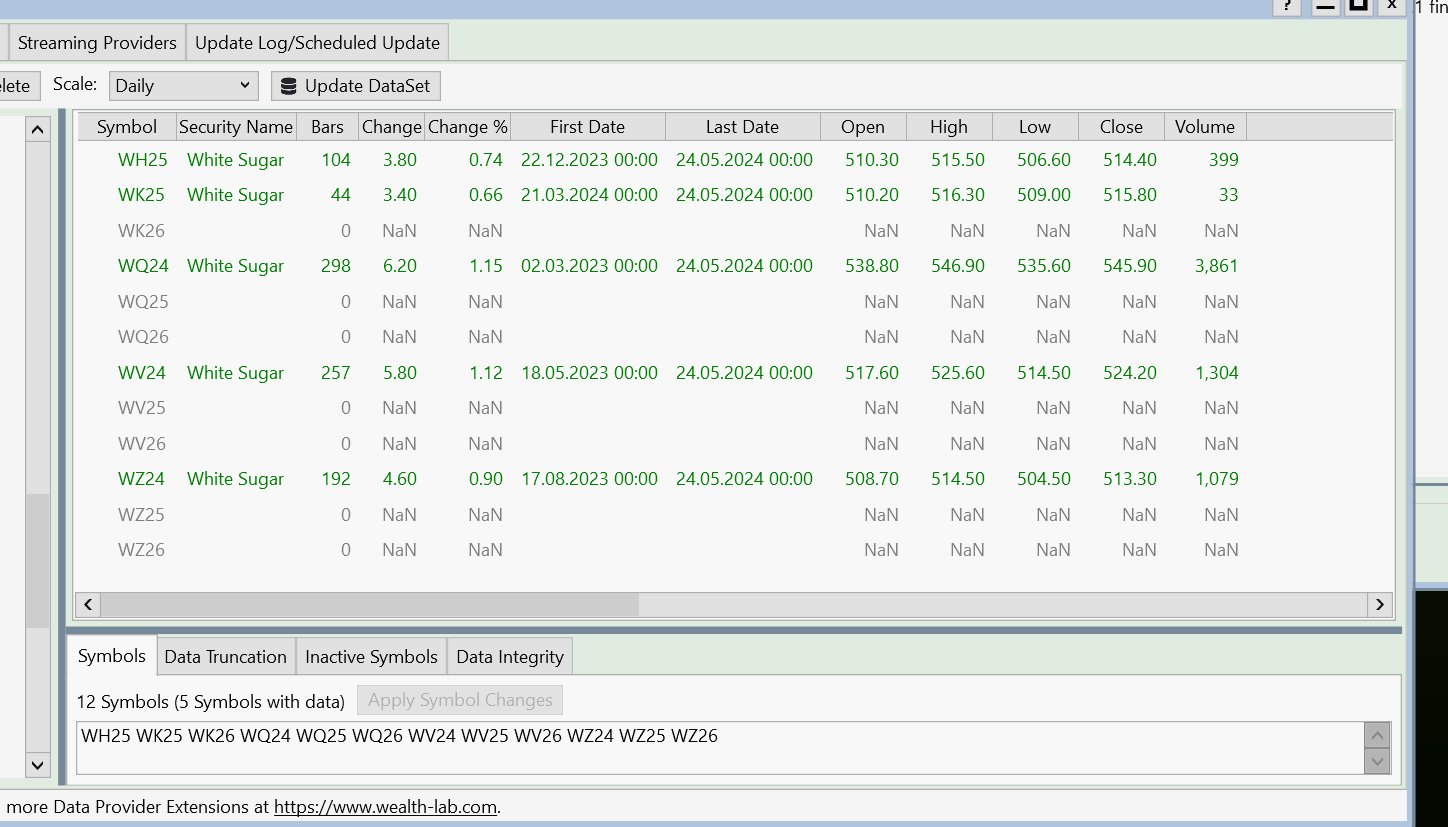This screenshot has height=827, width=1448.
Task: Open the Inactive Symbols tab
Action: click(x=371, y=657)
